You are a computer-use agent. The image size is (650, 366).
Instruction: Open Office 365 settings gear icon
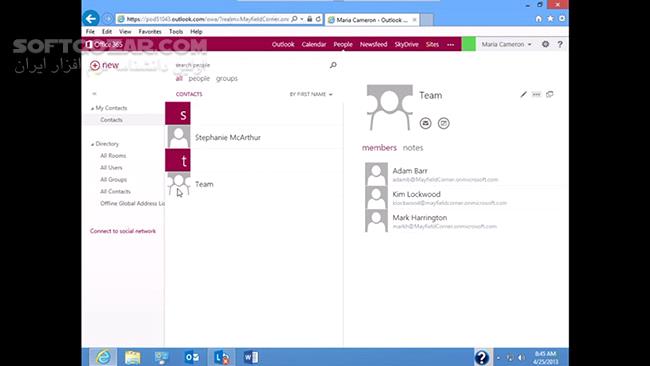pyautogui.click(x=546, y=44)
